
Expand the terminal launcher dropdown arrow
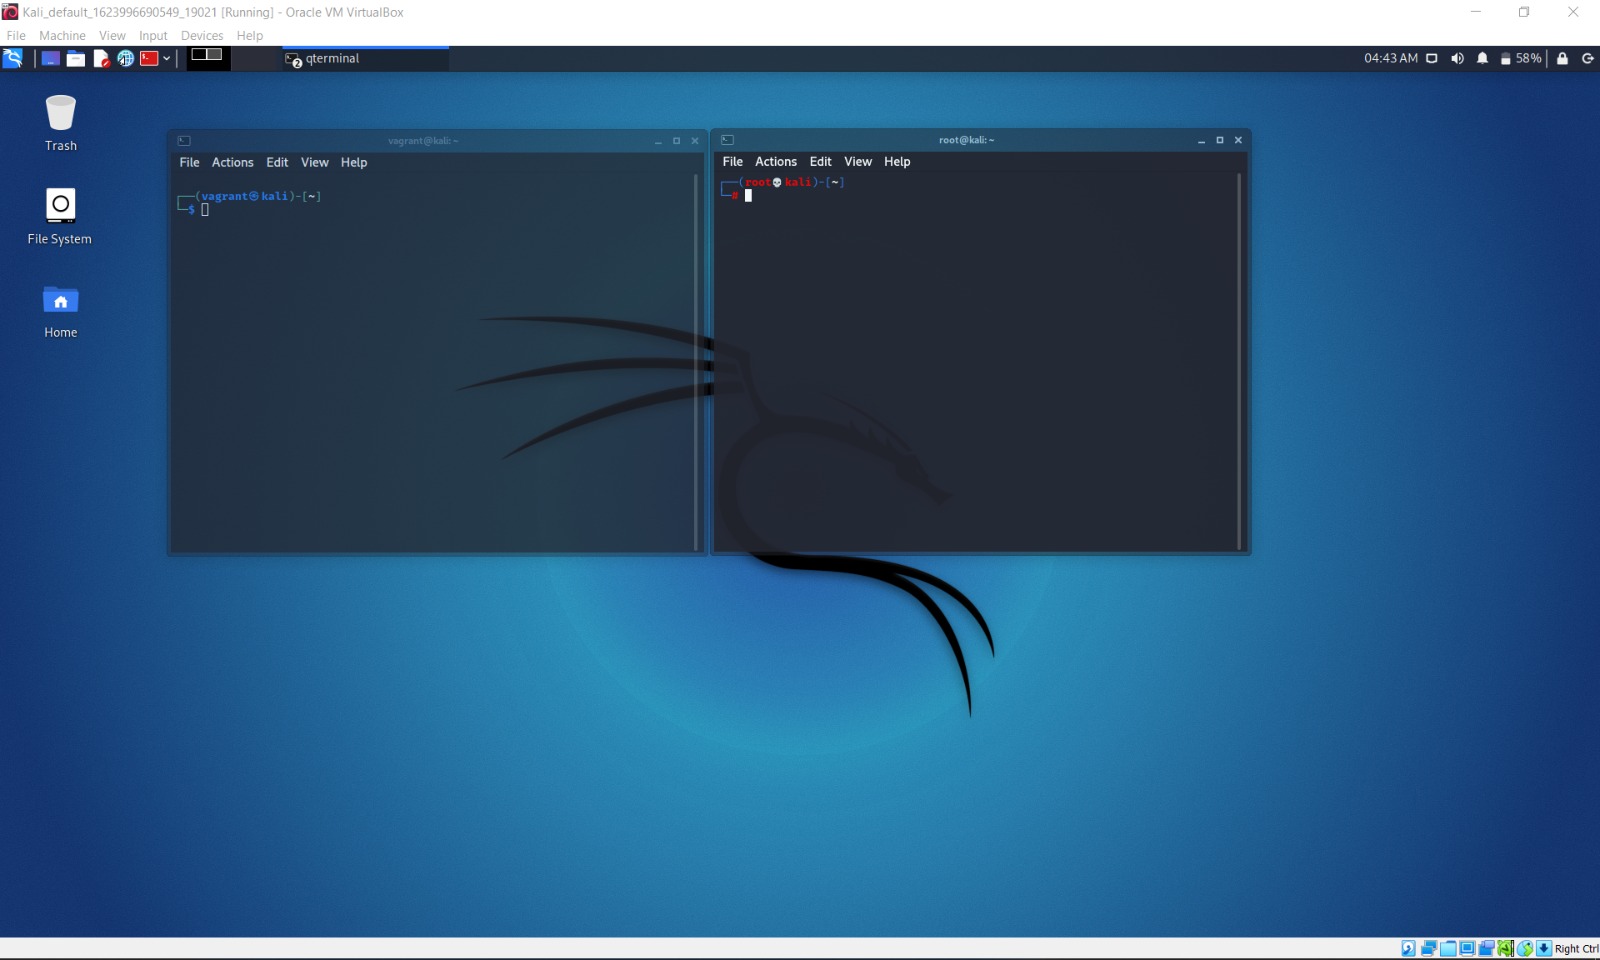coord(167,59)
